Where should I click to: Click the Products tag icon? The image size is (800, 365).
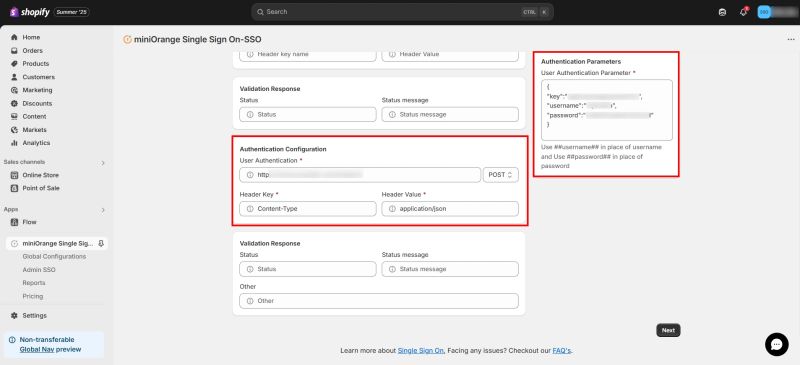[x=14, y=64]
